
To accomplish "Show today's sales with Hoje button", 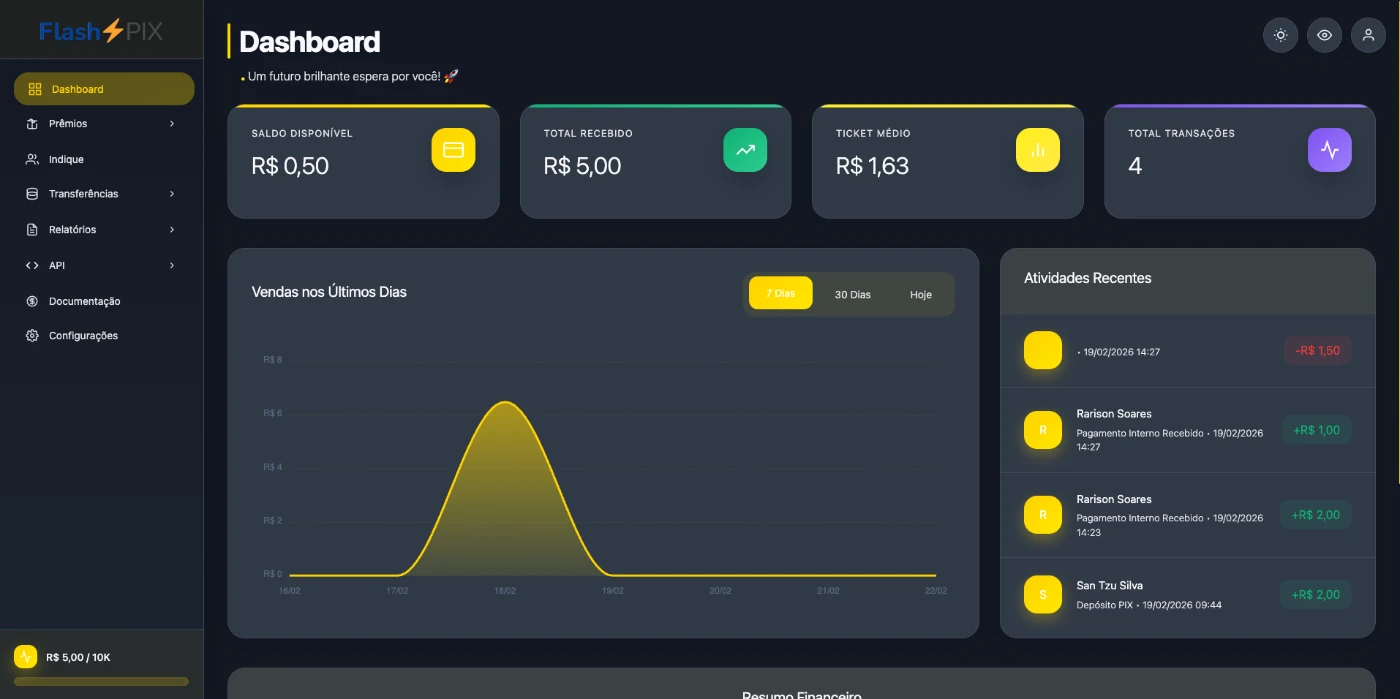I will point(920,295).
